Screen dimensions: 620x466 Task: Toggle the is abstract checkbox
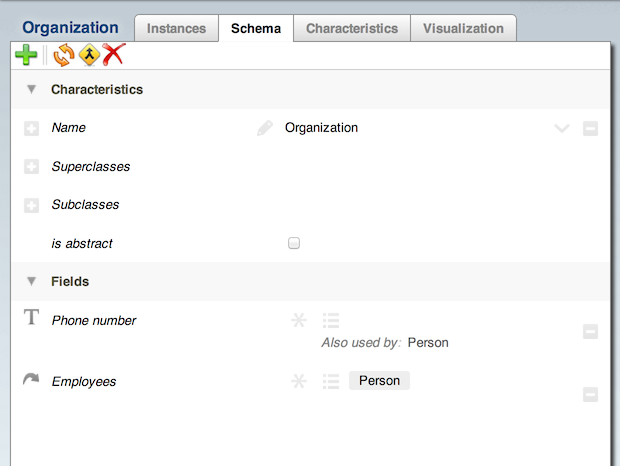[294, 243]
